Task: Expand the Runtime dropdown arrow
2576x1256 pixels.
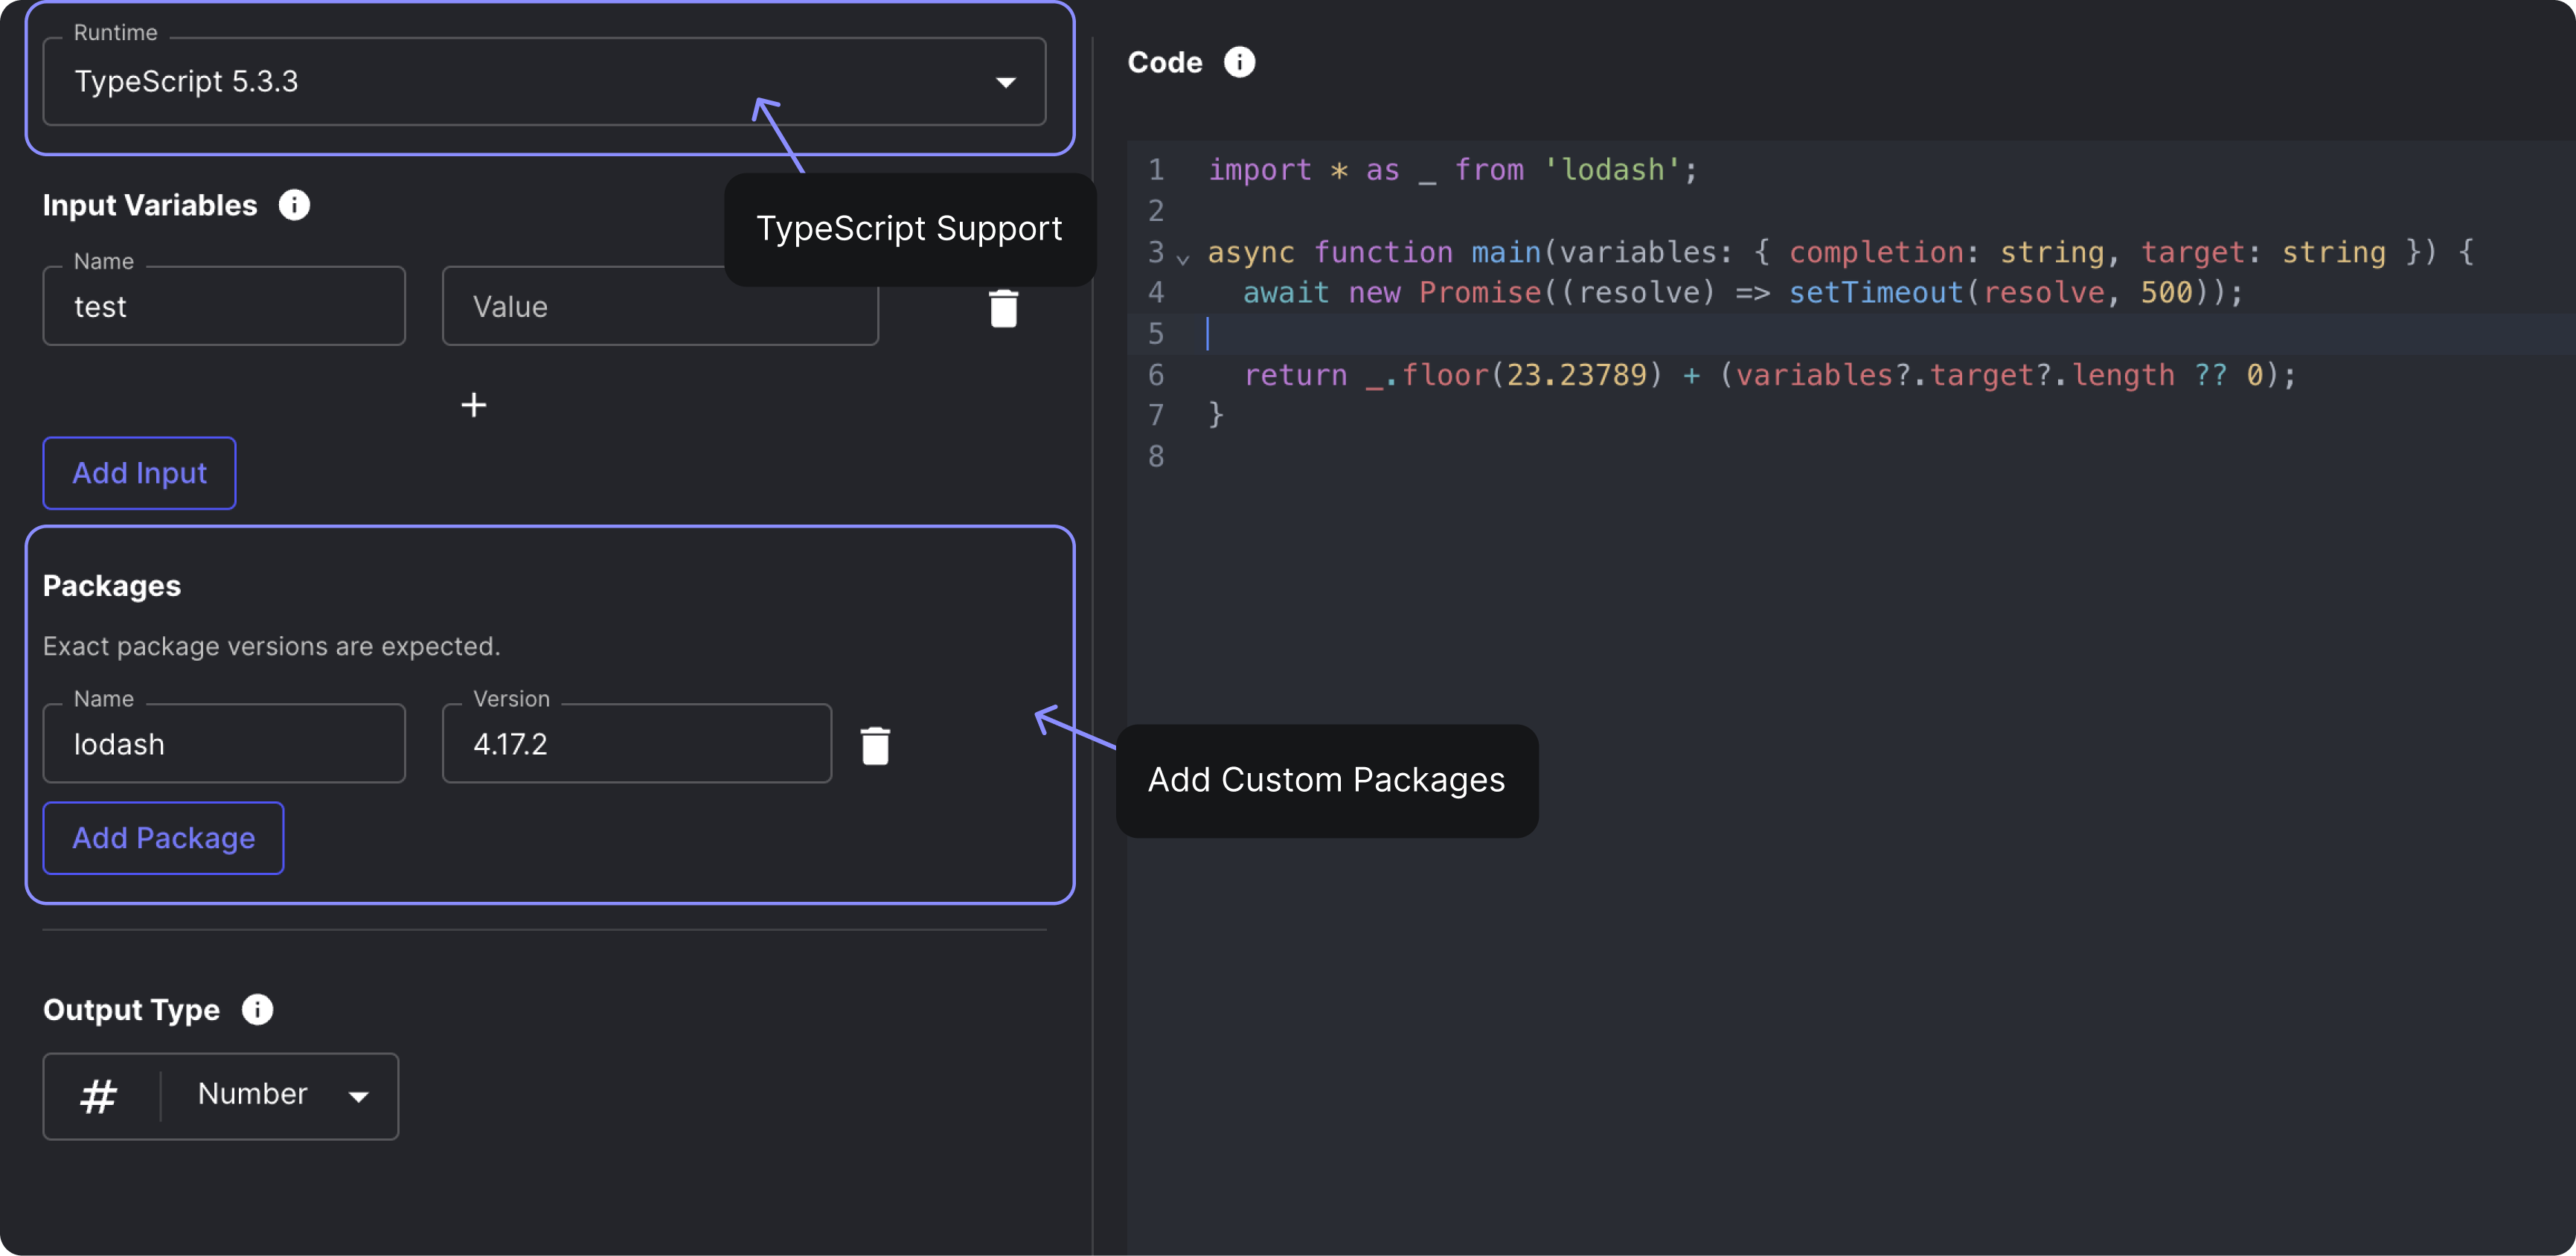Action: pos(1006,82)
